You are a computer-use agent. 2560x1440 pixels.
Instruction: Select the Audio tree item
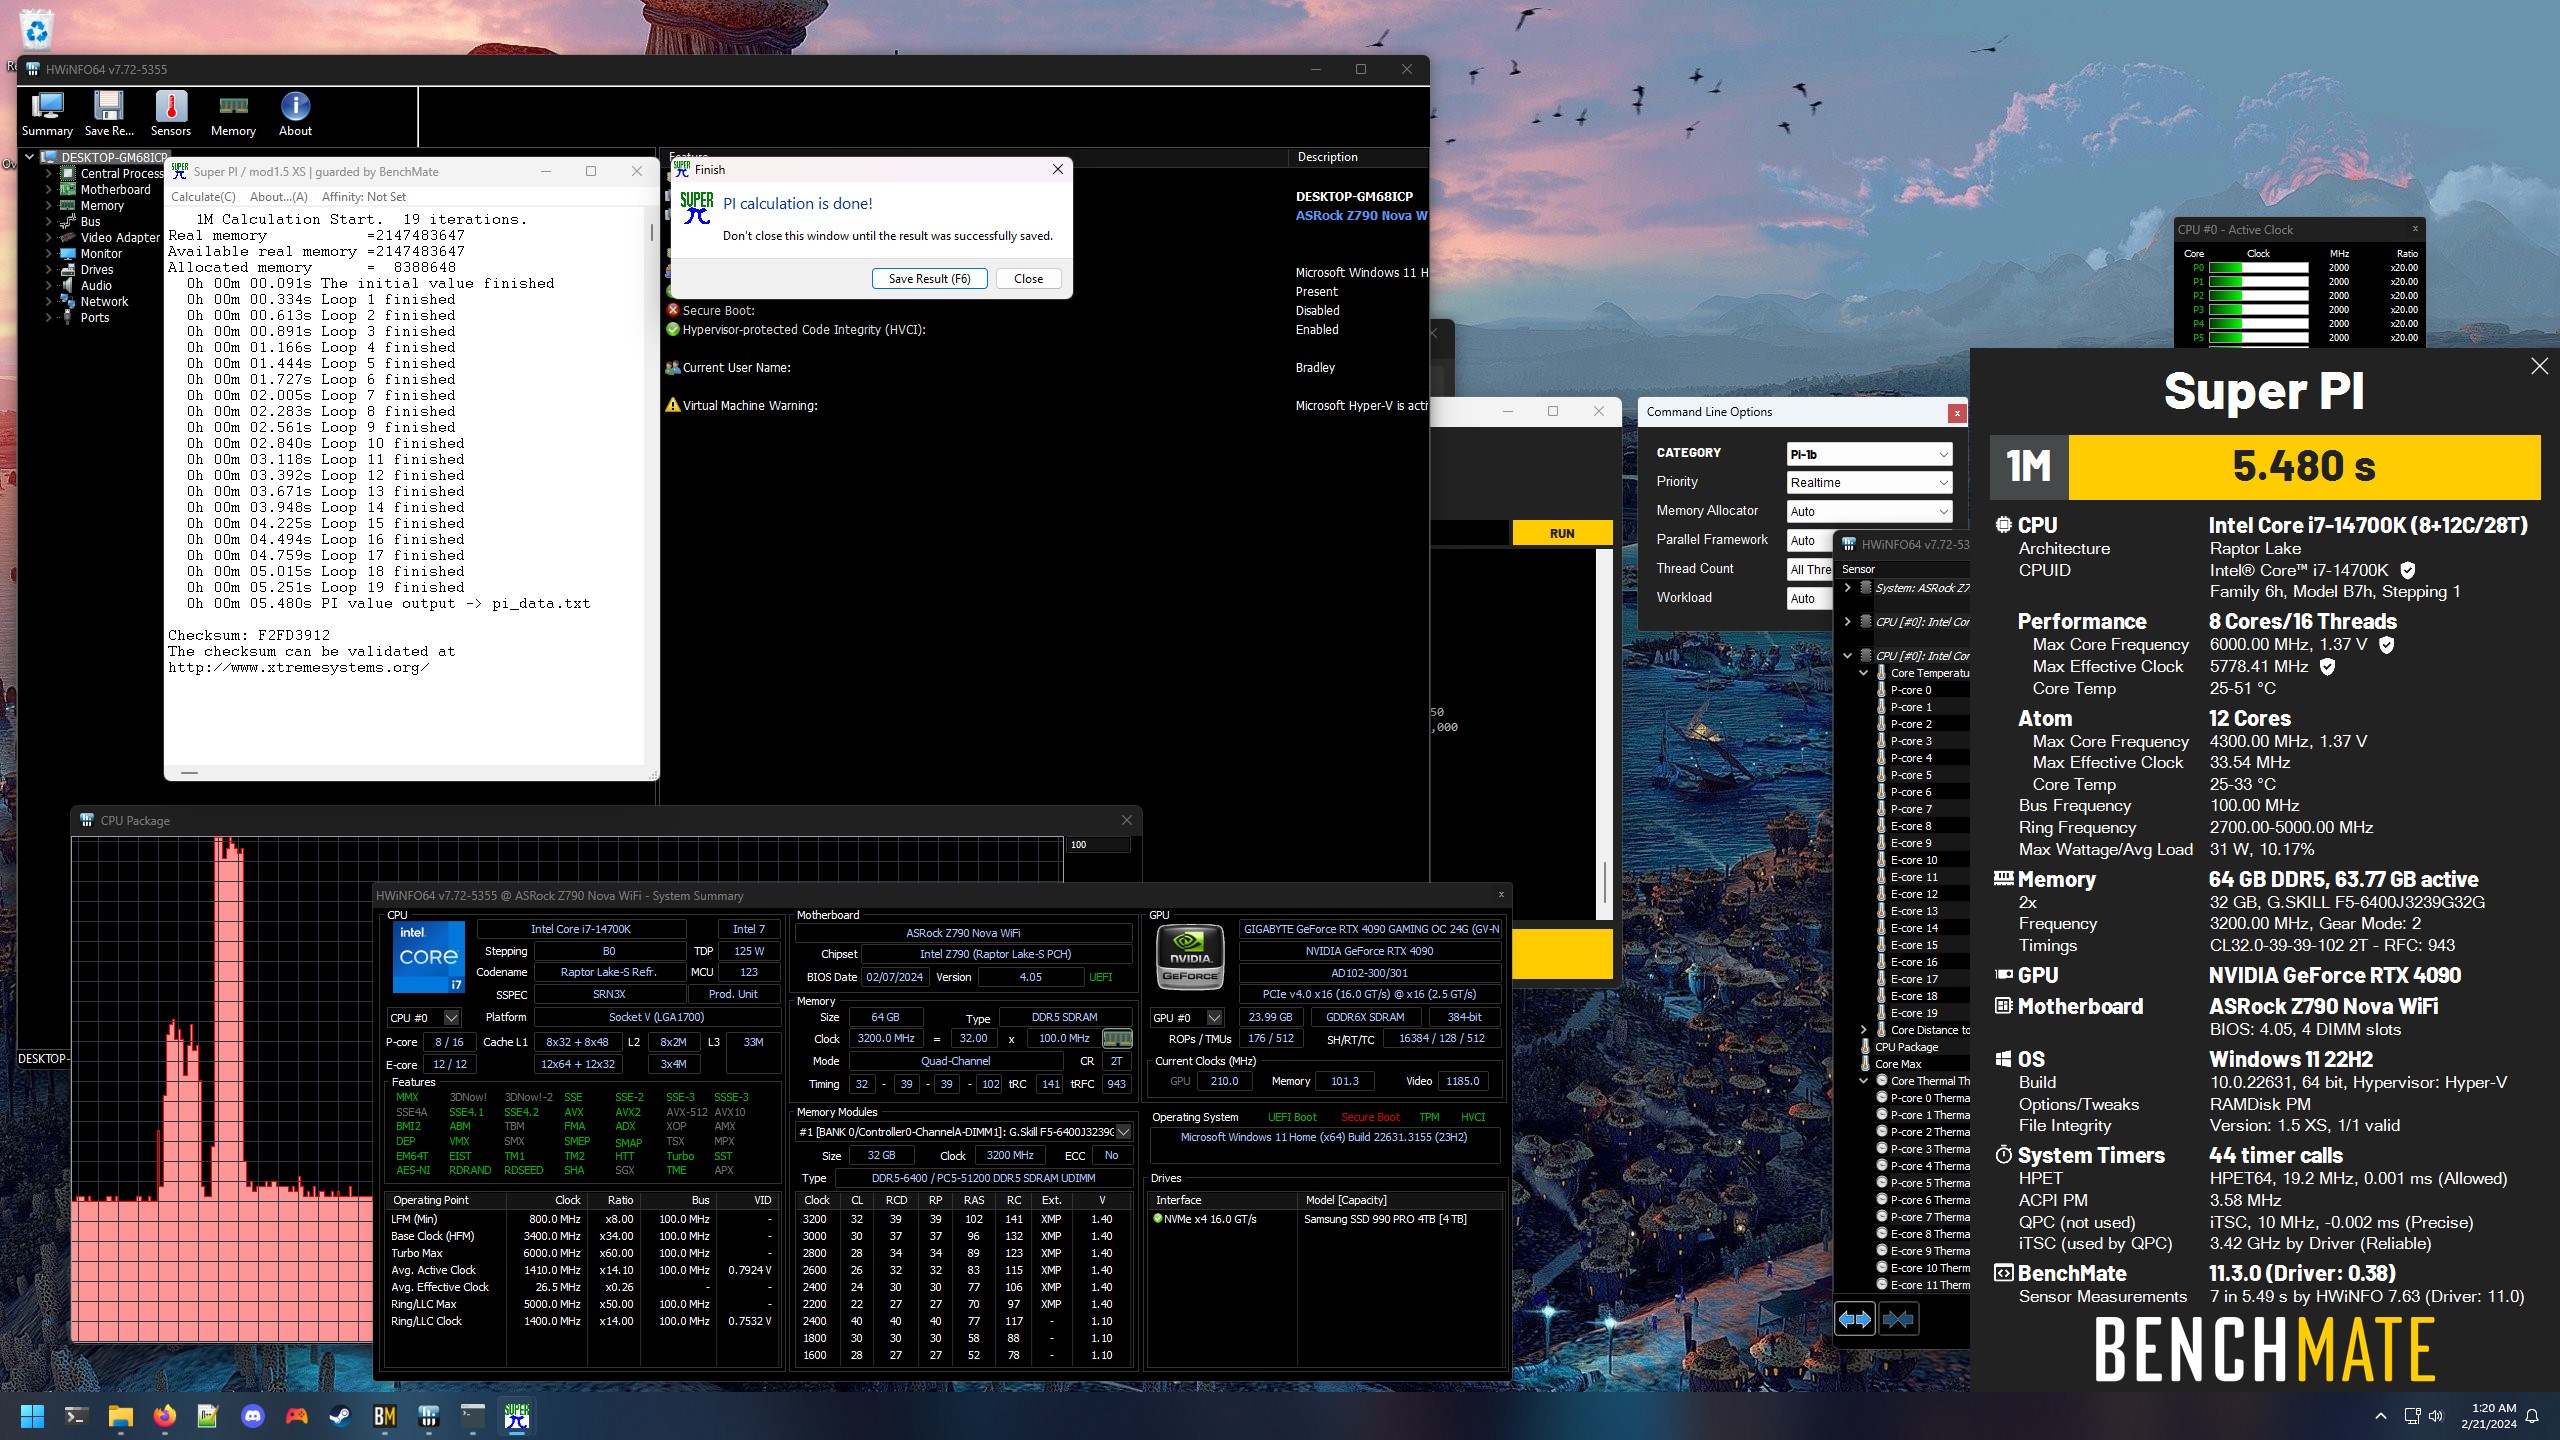tap(96, 285)
